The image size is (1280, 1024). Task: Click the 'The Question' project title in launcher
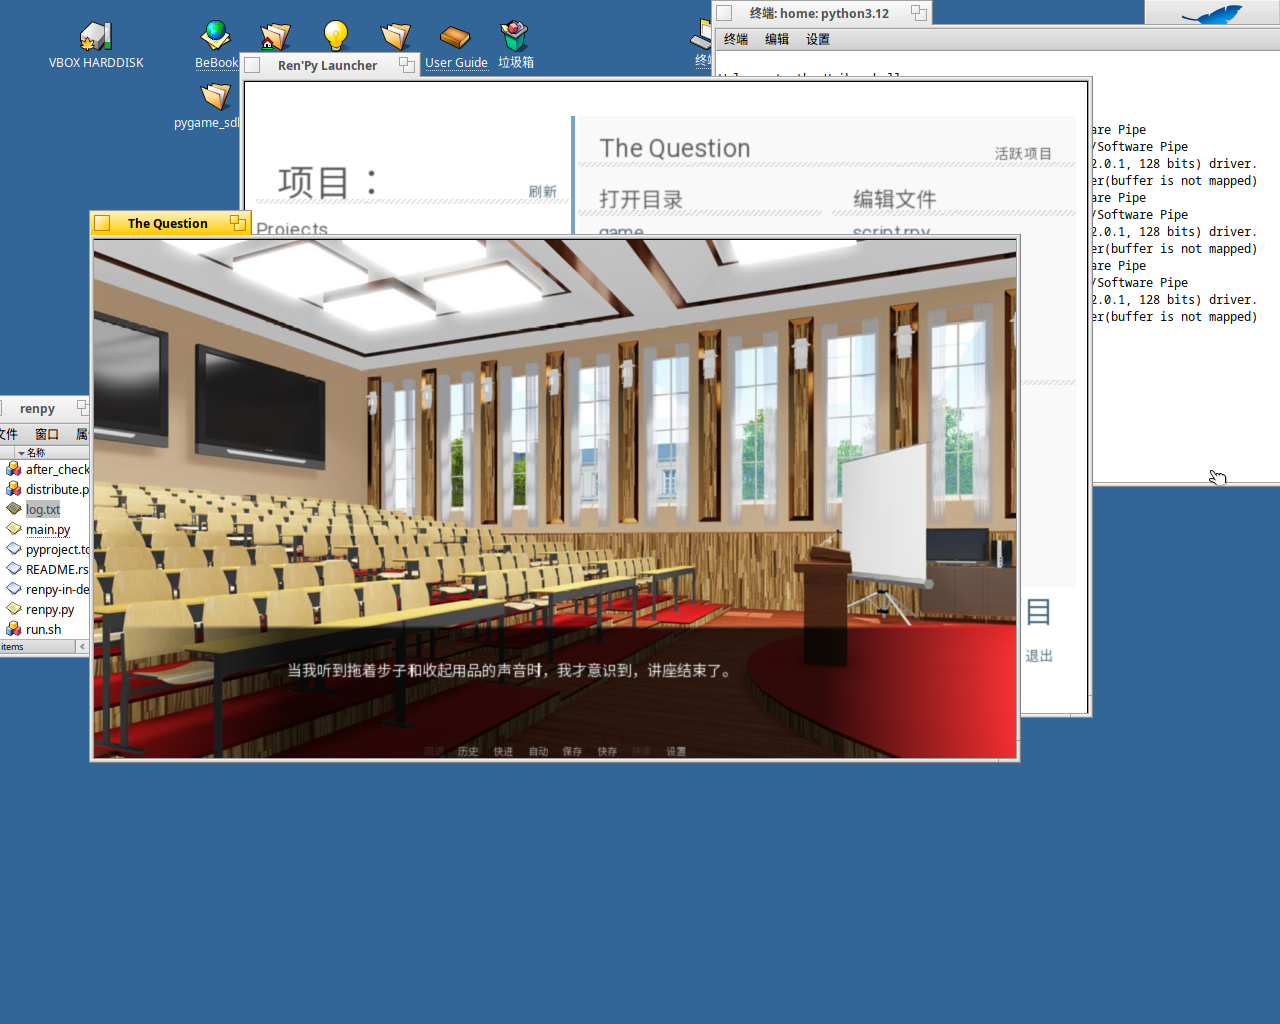tap(675, 148)
